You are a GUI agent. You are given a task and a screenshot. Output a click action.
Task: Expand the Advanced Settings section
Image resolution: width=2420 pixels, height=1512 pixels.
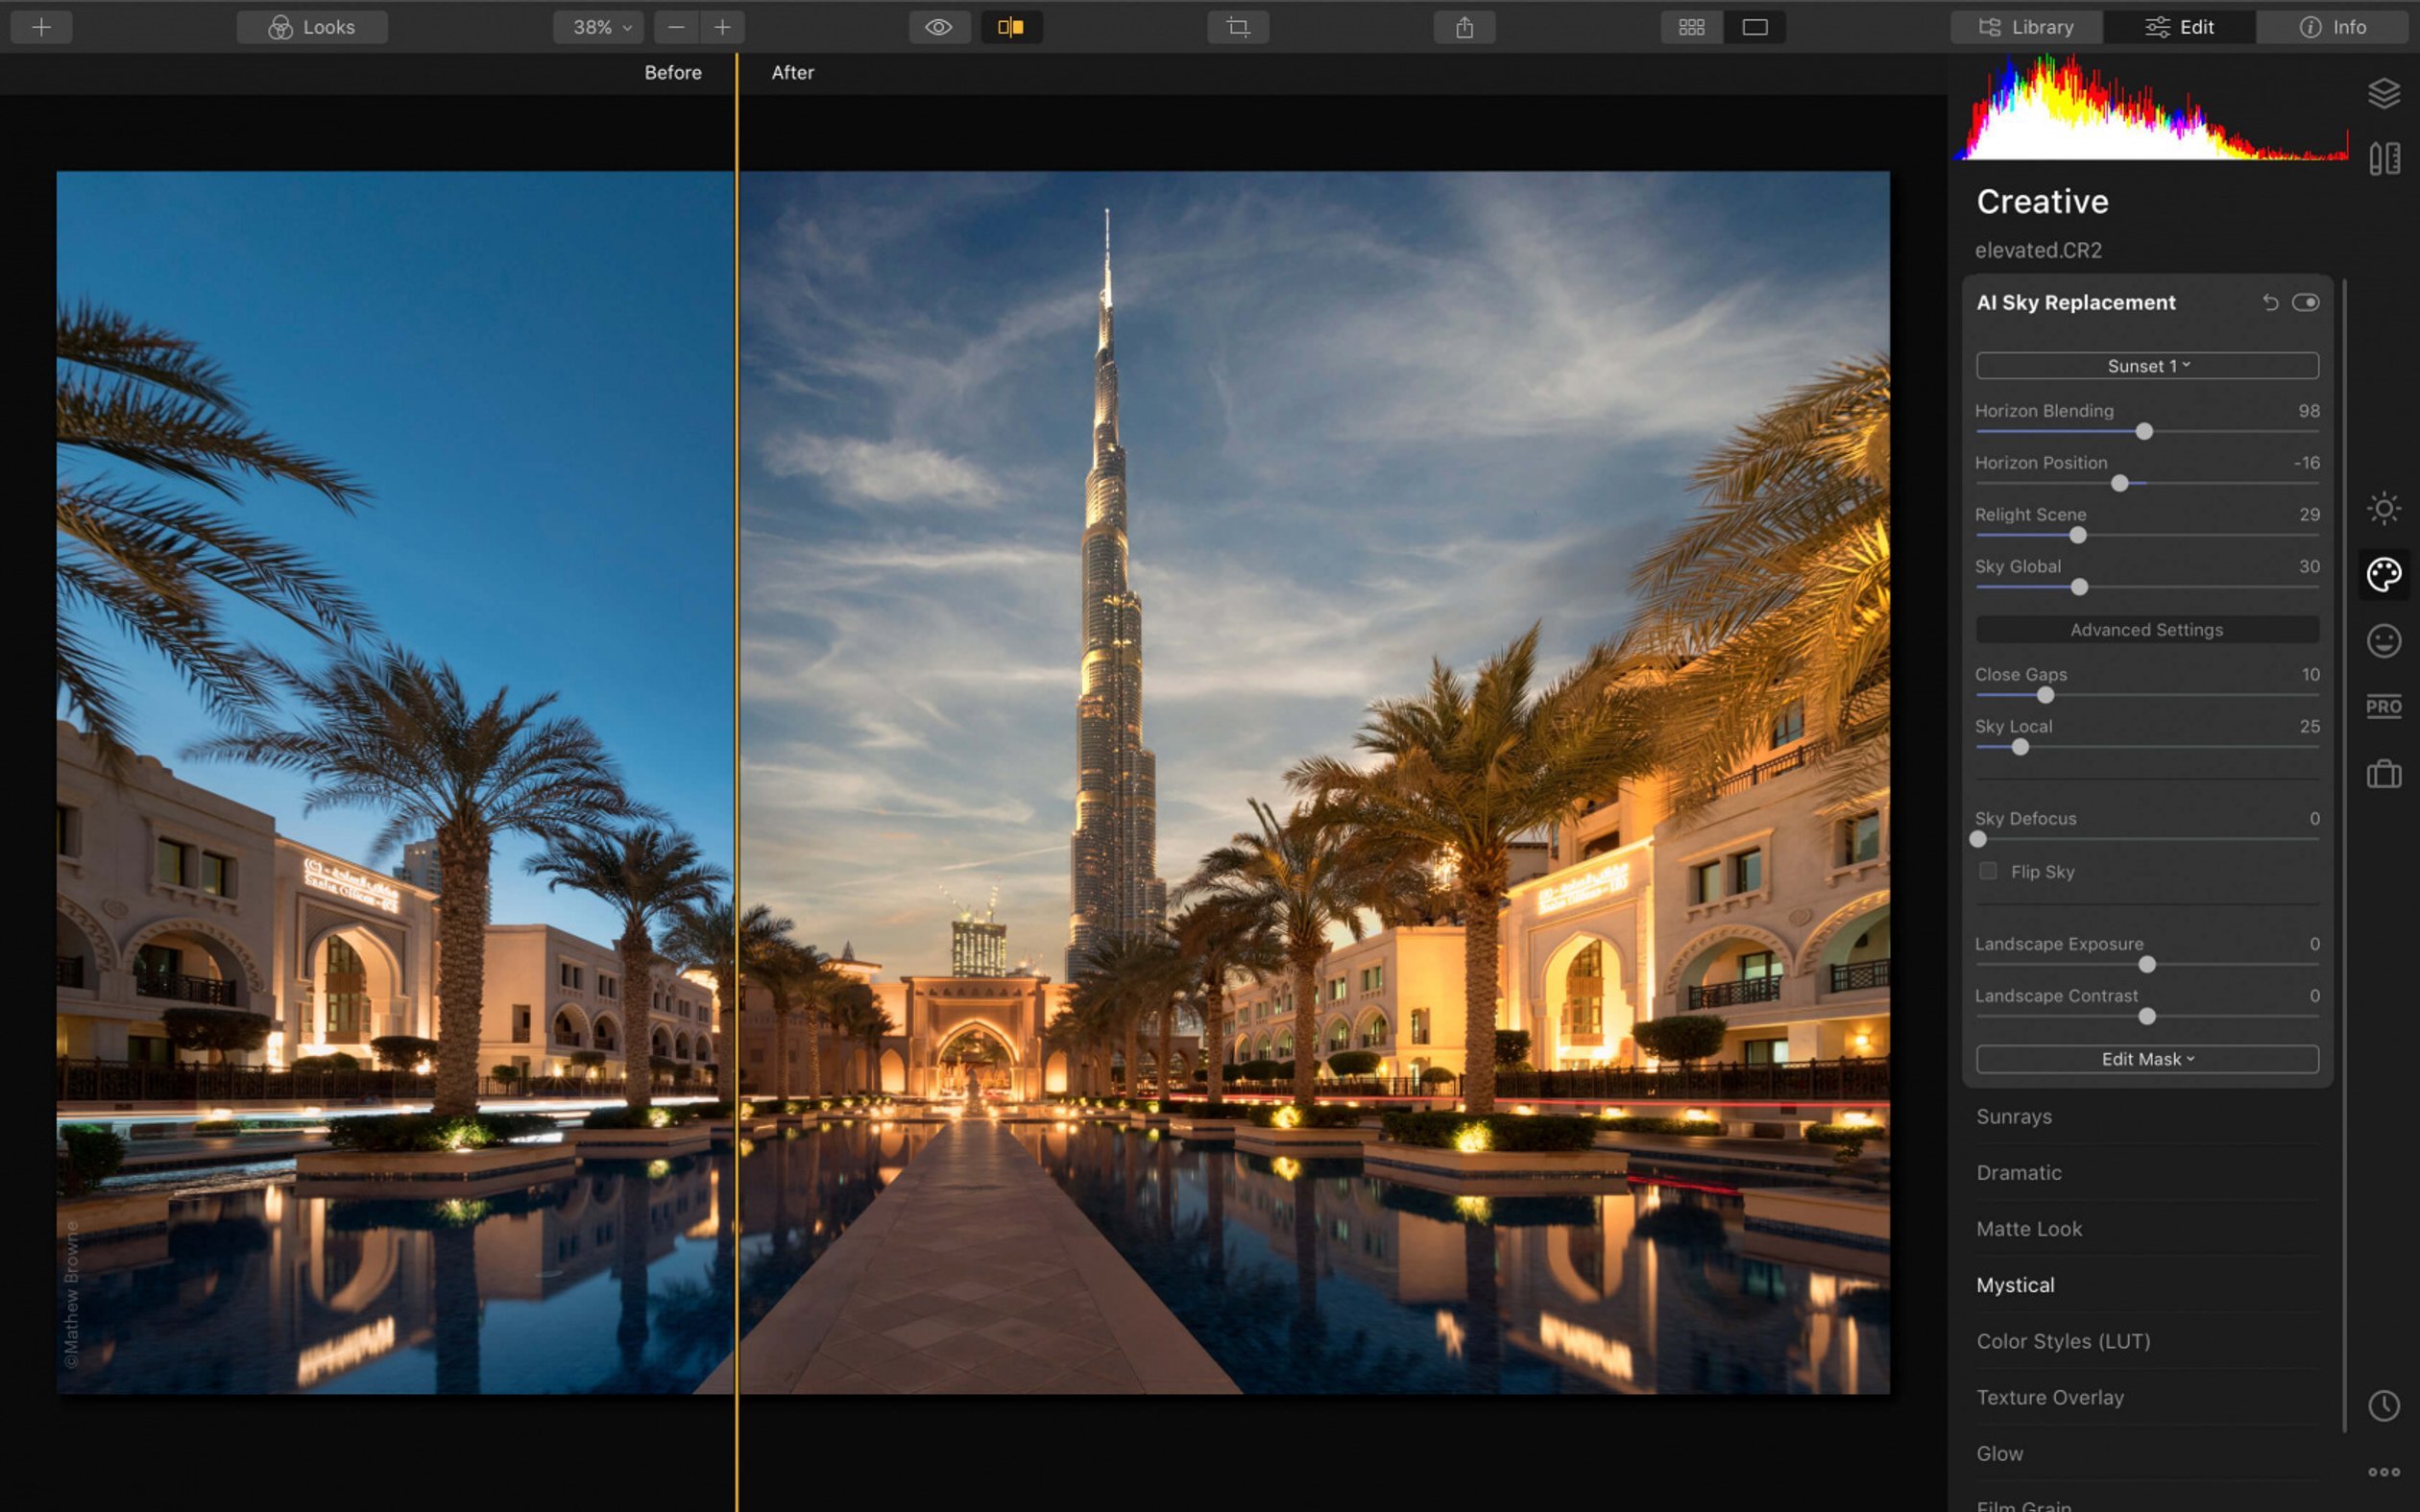tap(2146, 629)
